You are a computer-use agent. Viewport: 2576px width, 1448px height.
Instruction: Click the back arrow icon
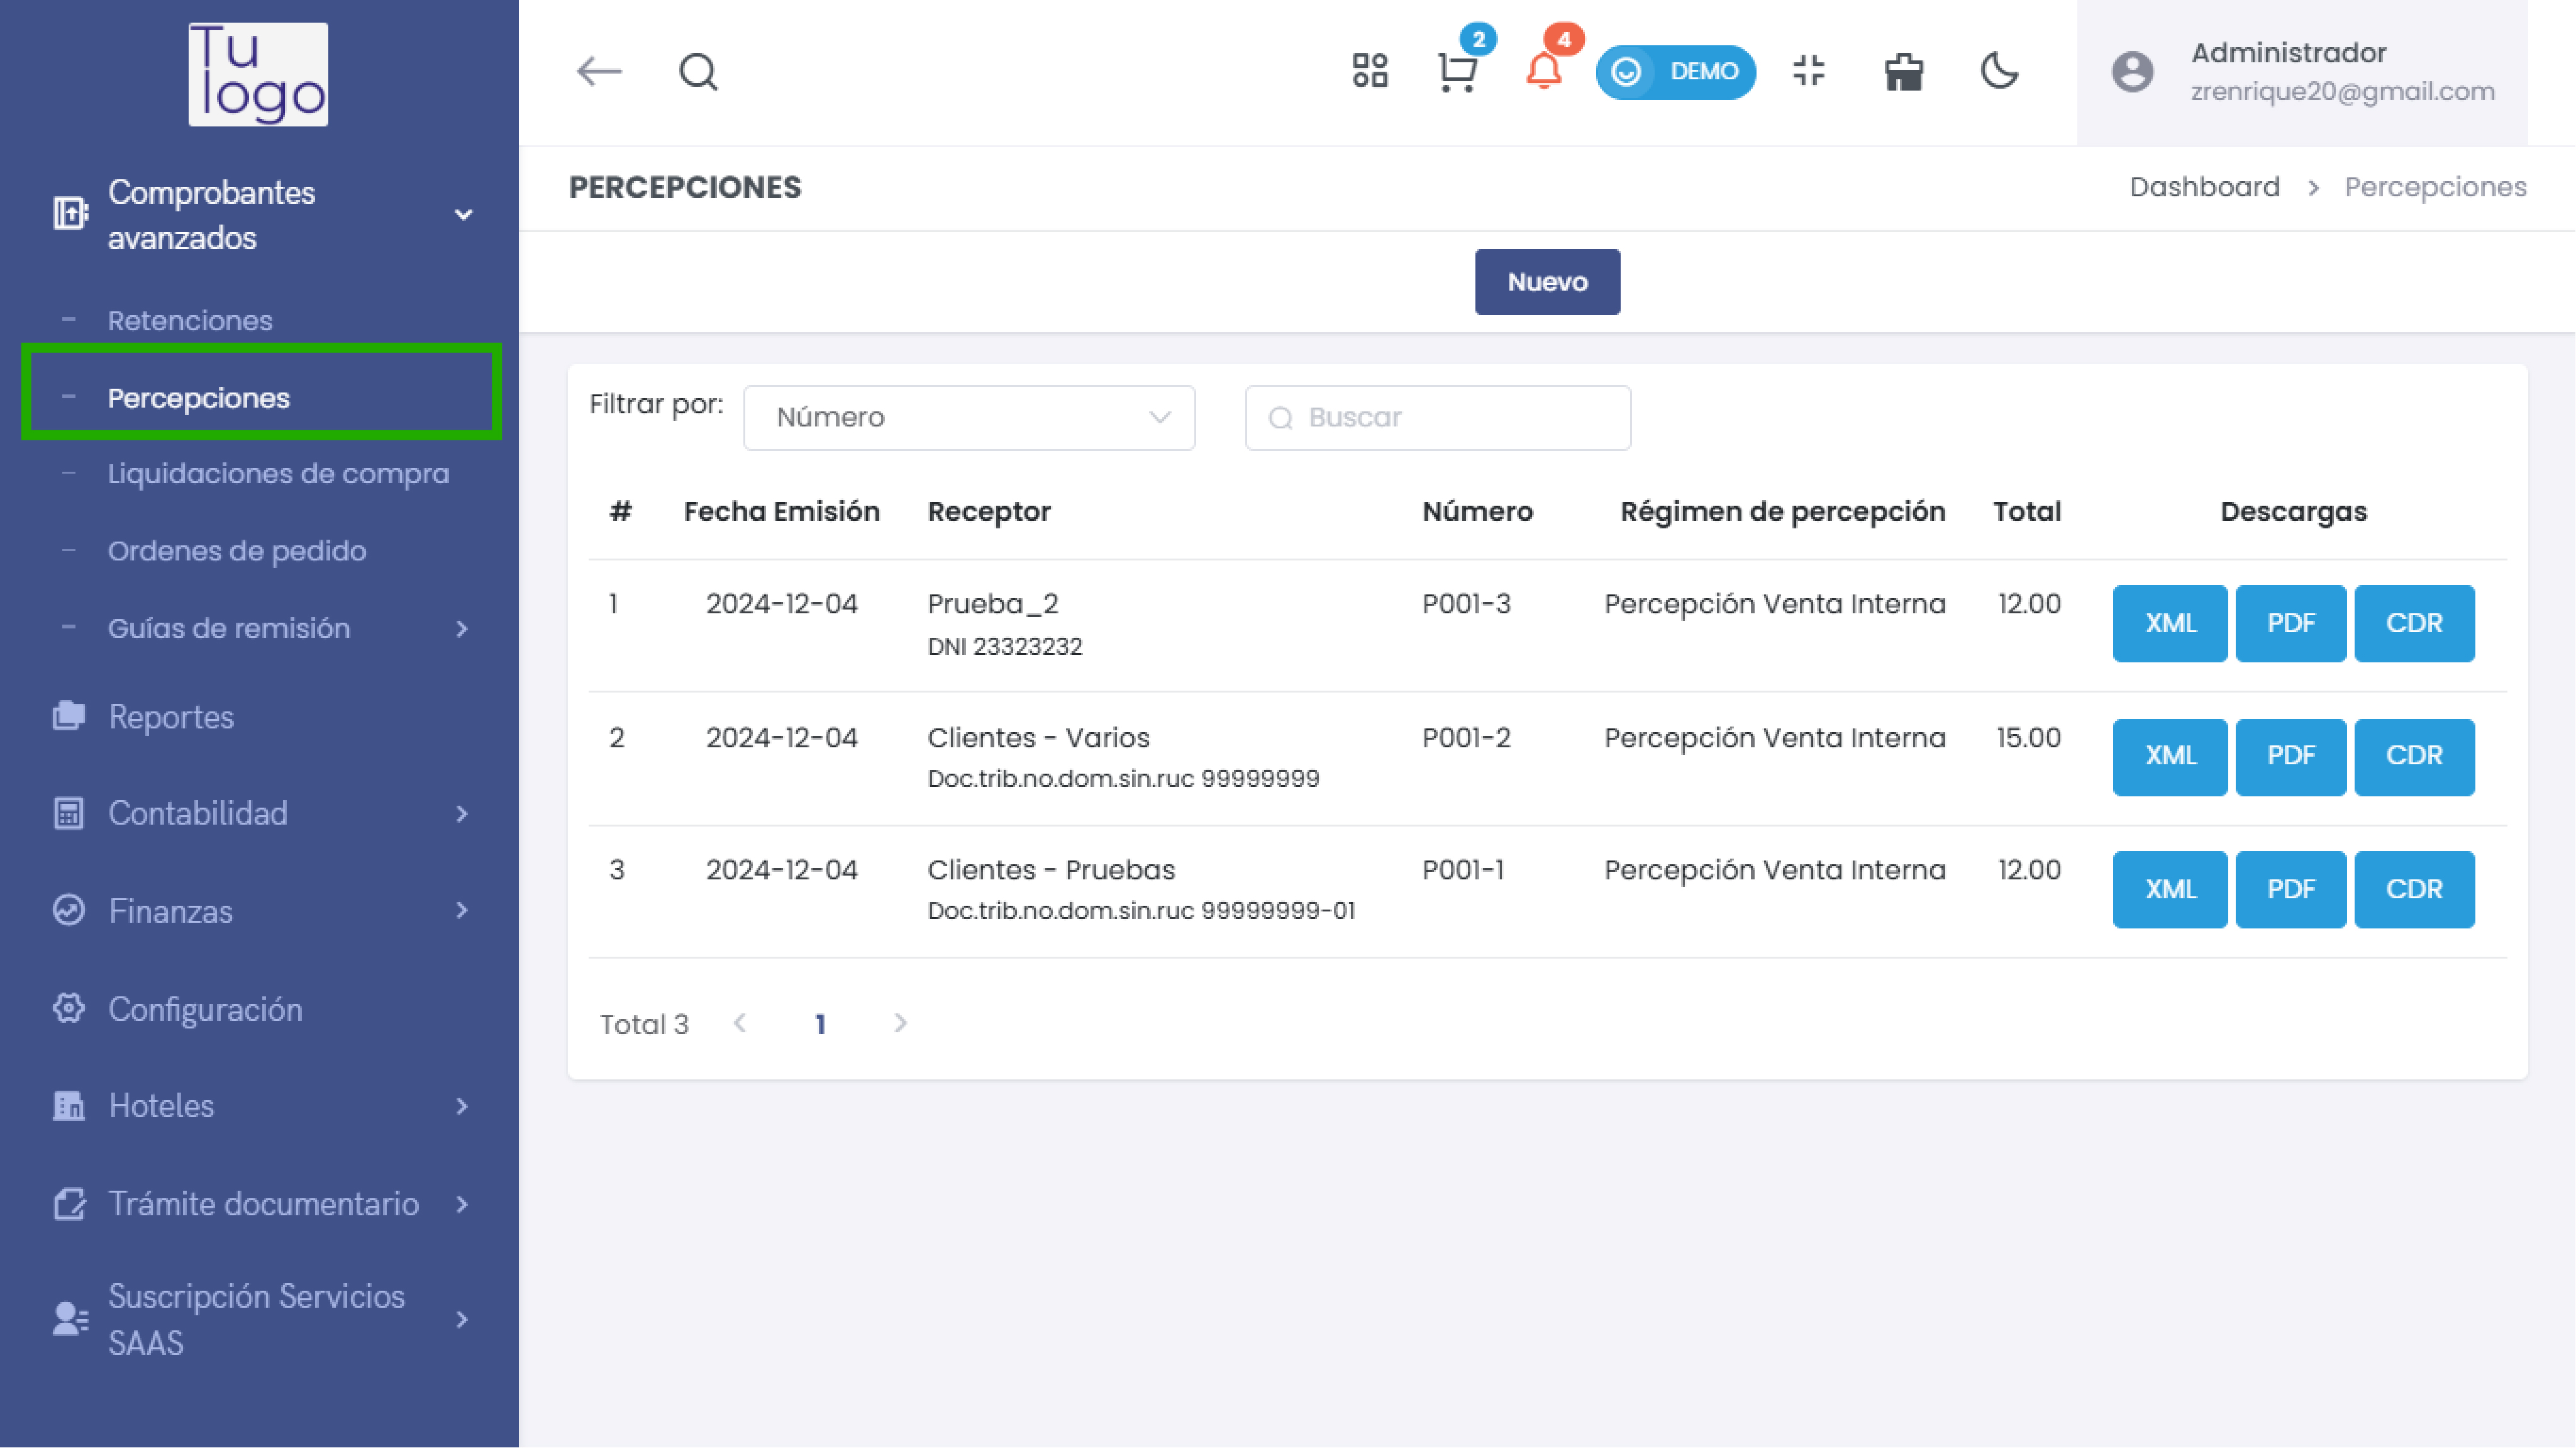point(599,72)
